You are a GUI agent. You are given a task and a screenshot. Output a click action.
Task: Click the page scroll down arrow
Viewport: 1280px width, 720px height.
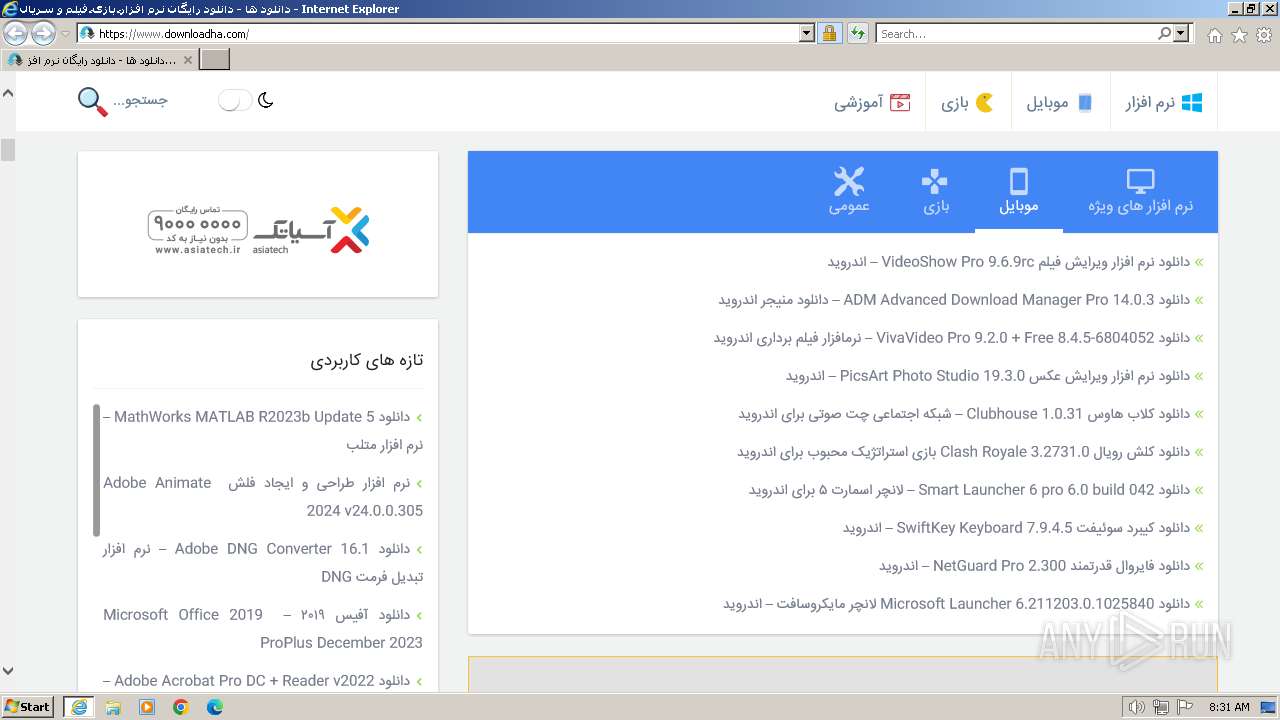[x=8, y=671]
